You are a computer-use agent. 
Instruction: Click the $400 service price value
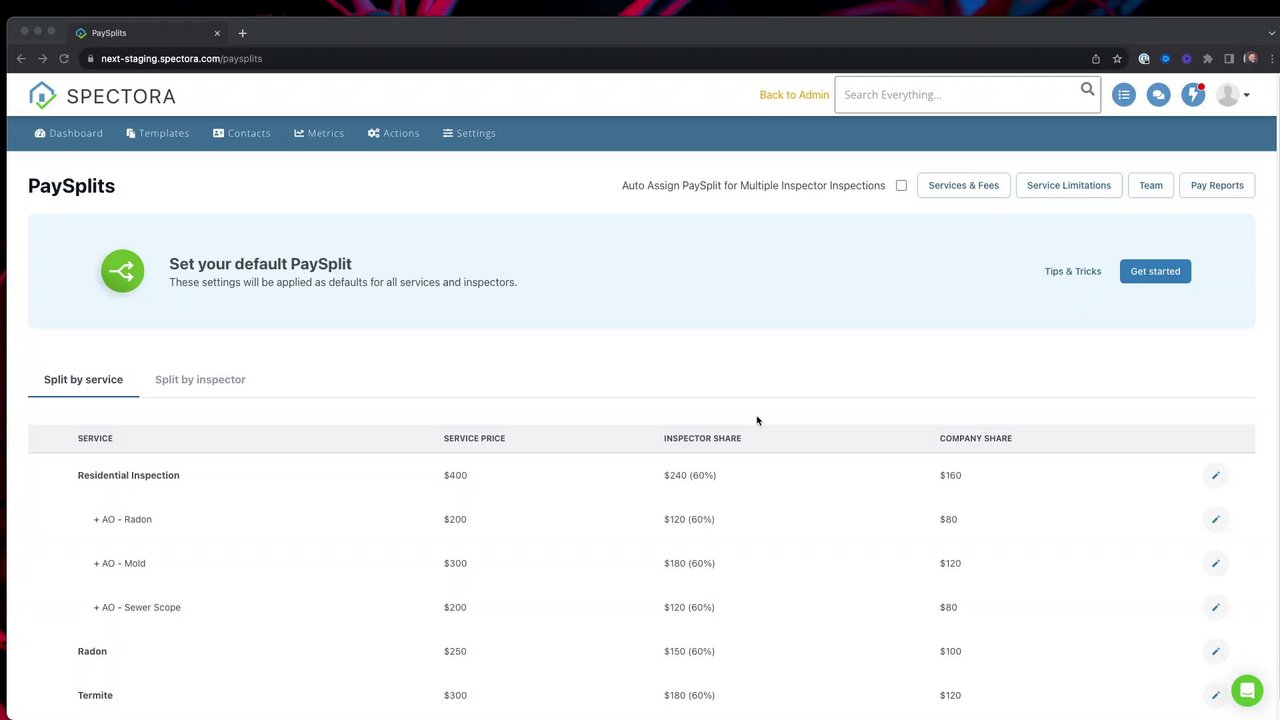[455, 475]
